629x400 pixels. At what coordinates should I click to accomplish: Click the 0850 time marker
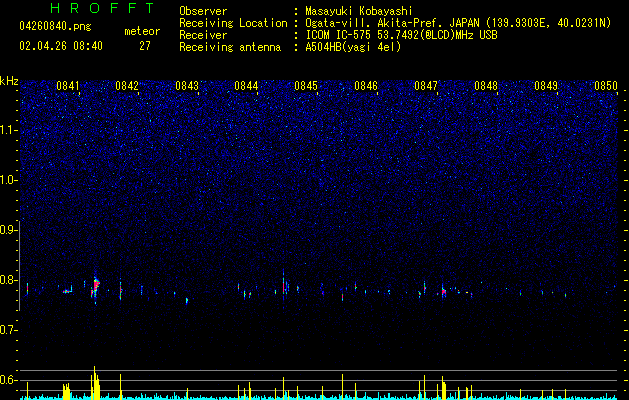pos(606,86)
